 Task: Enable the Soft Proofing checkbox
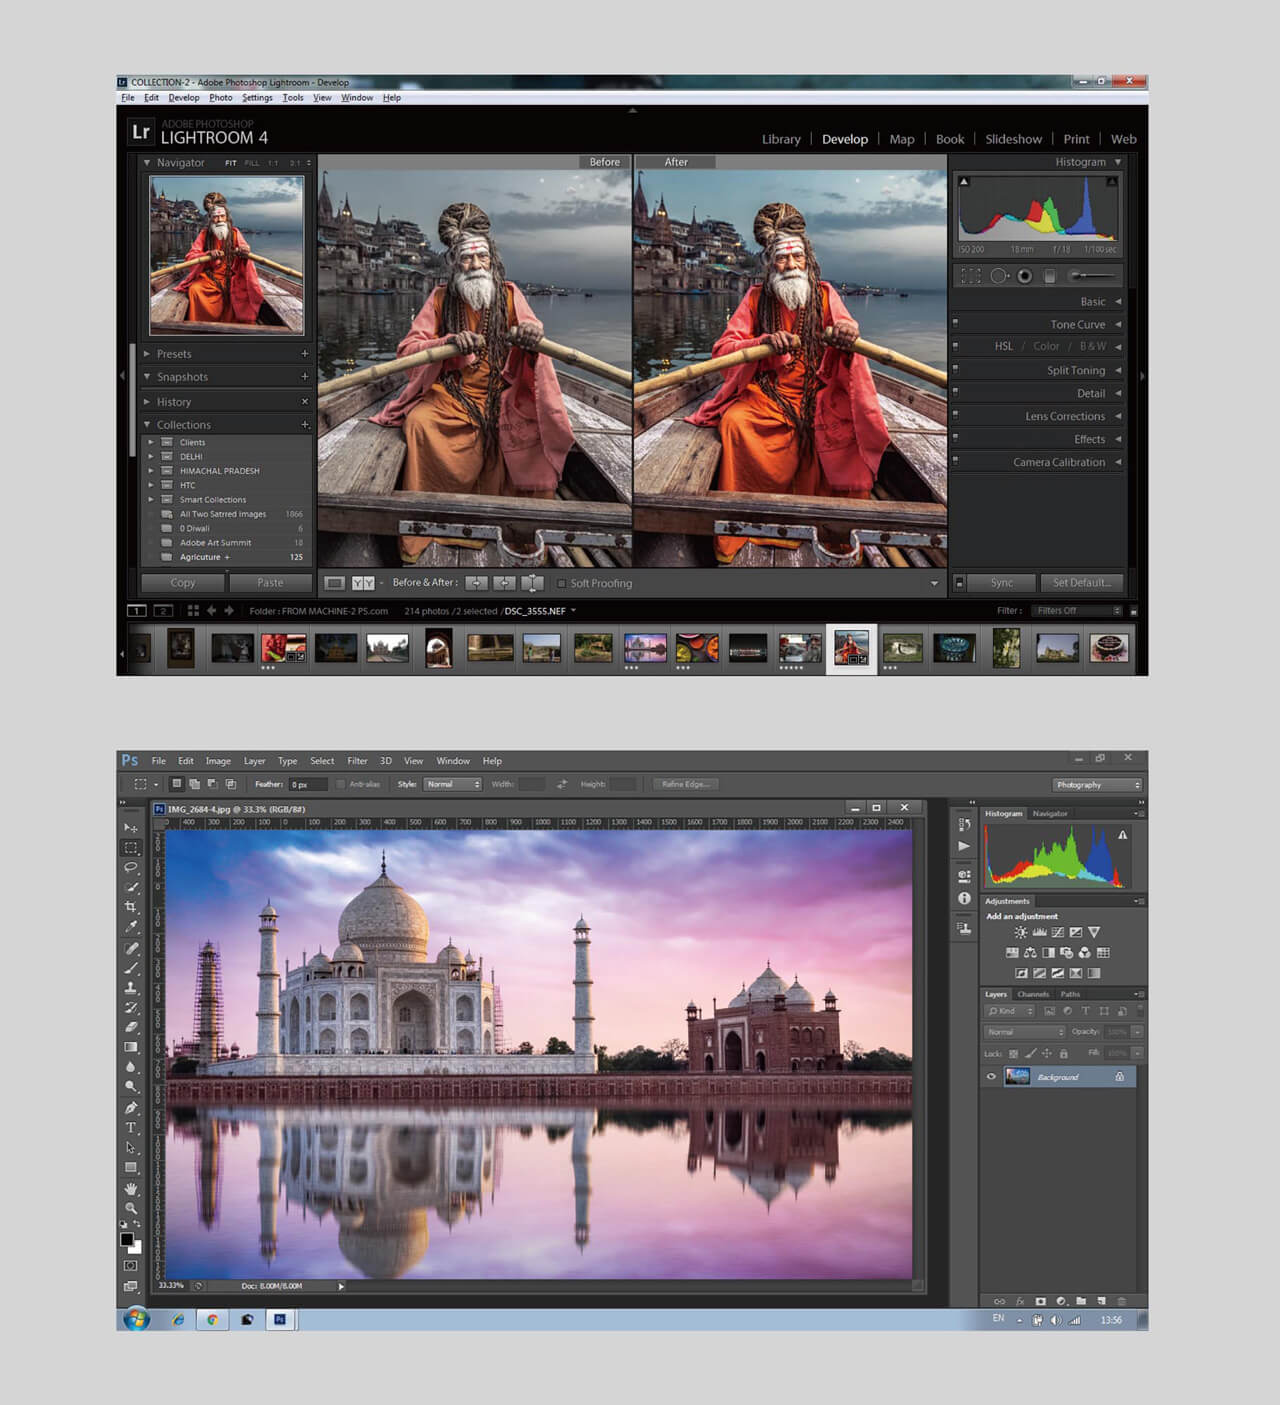point(561,584)
